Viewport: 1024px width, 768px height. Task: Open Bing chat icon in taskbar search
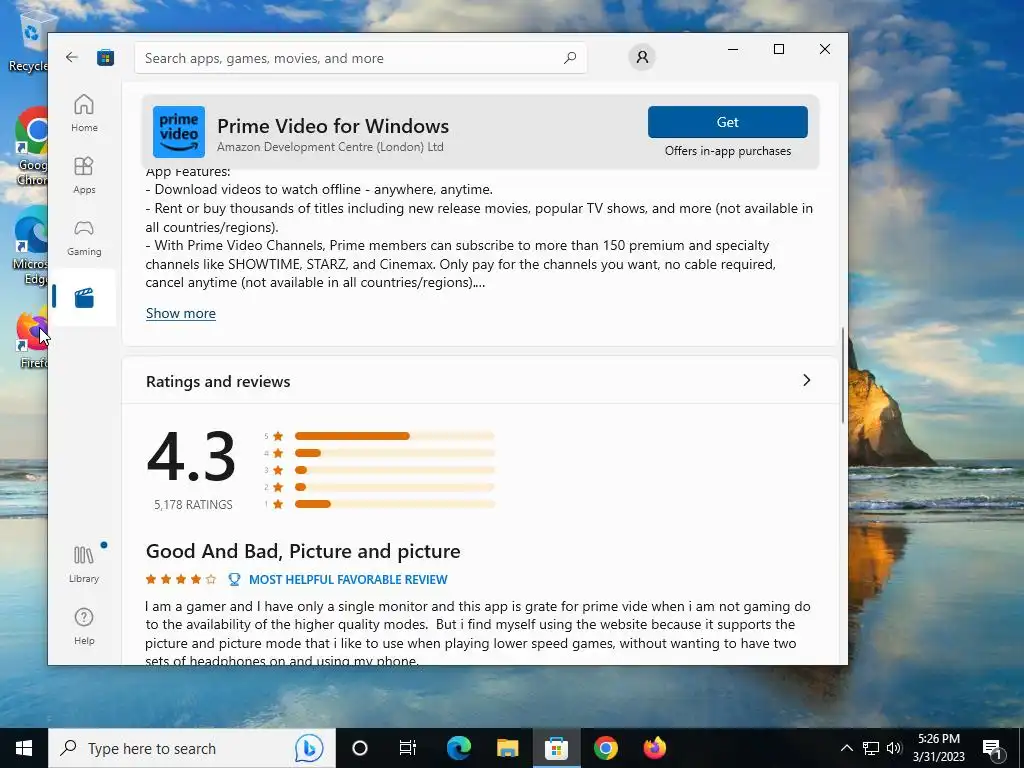pos(309,748)
